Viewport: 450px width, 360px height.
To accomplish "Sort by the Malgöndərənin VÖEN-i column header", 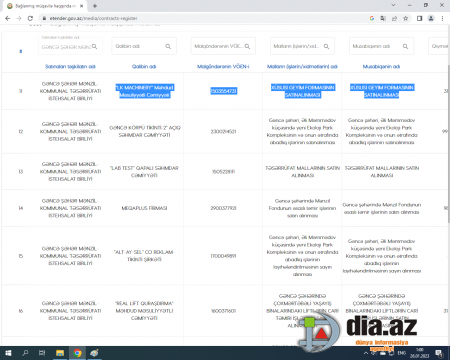I will (223, 66).
